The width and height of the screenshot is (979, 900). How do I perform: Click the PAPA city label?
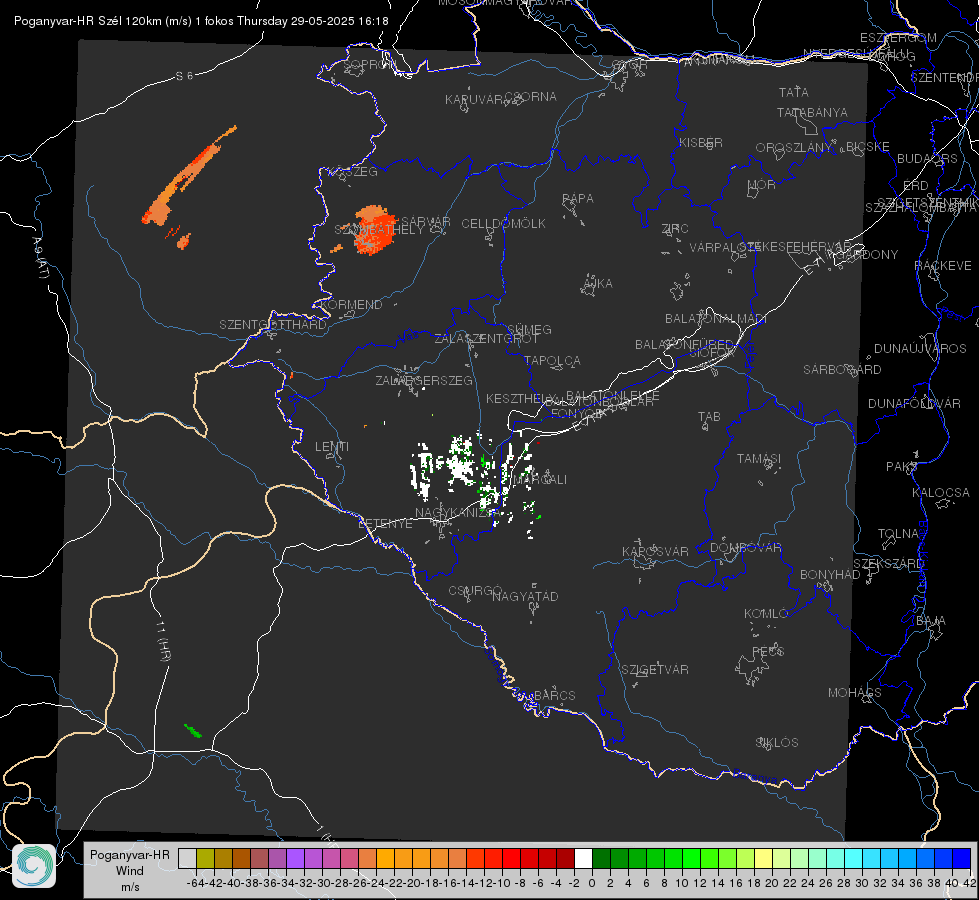(x=578, y=199)
